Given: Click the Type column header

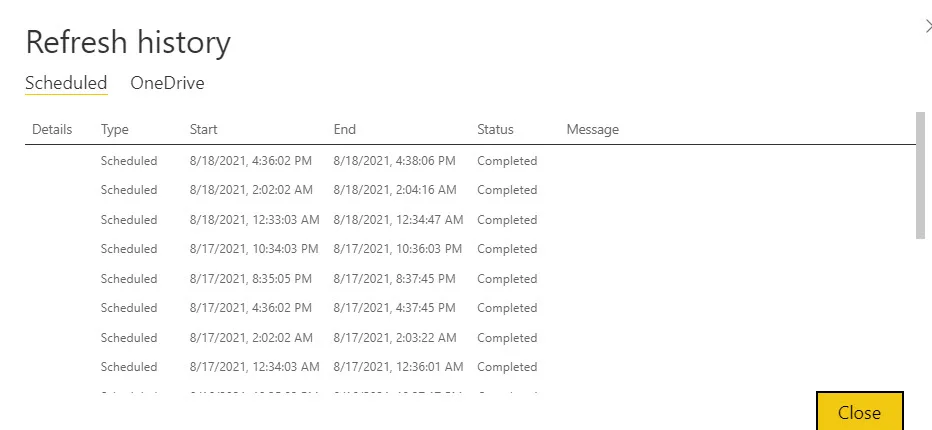Looking at the screenshot, I should (x=115, y=129).
